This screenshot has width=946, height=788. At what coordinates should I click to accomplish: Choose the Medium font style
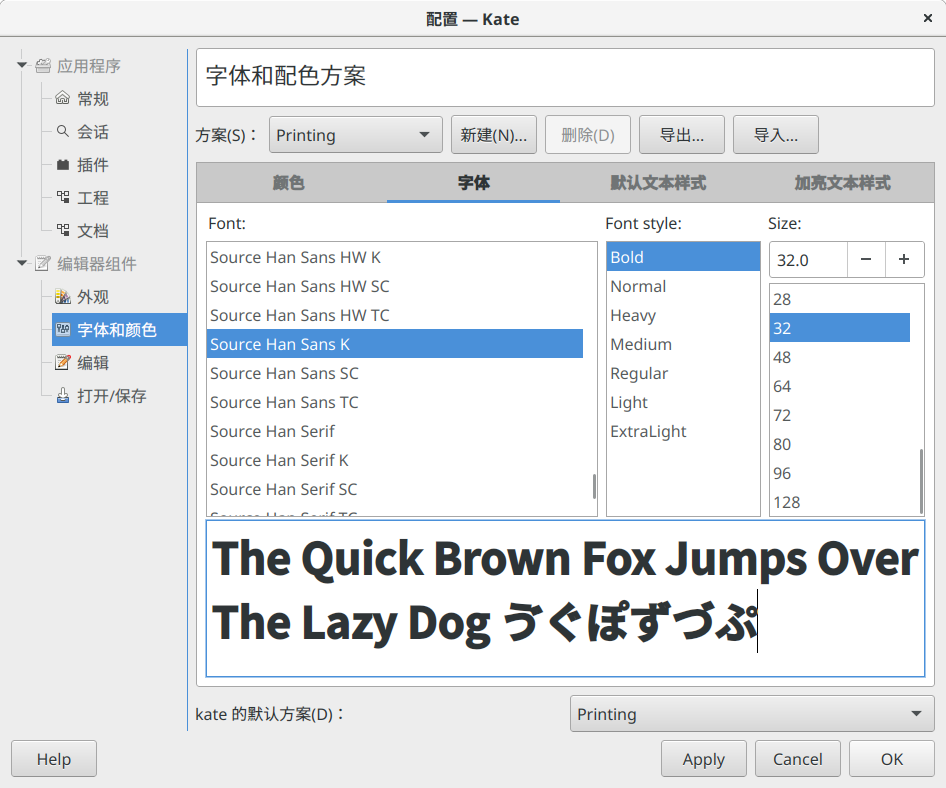click(683, 344)
